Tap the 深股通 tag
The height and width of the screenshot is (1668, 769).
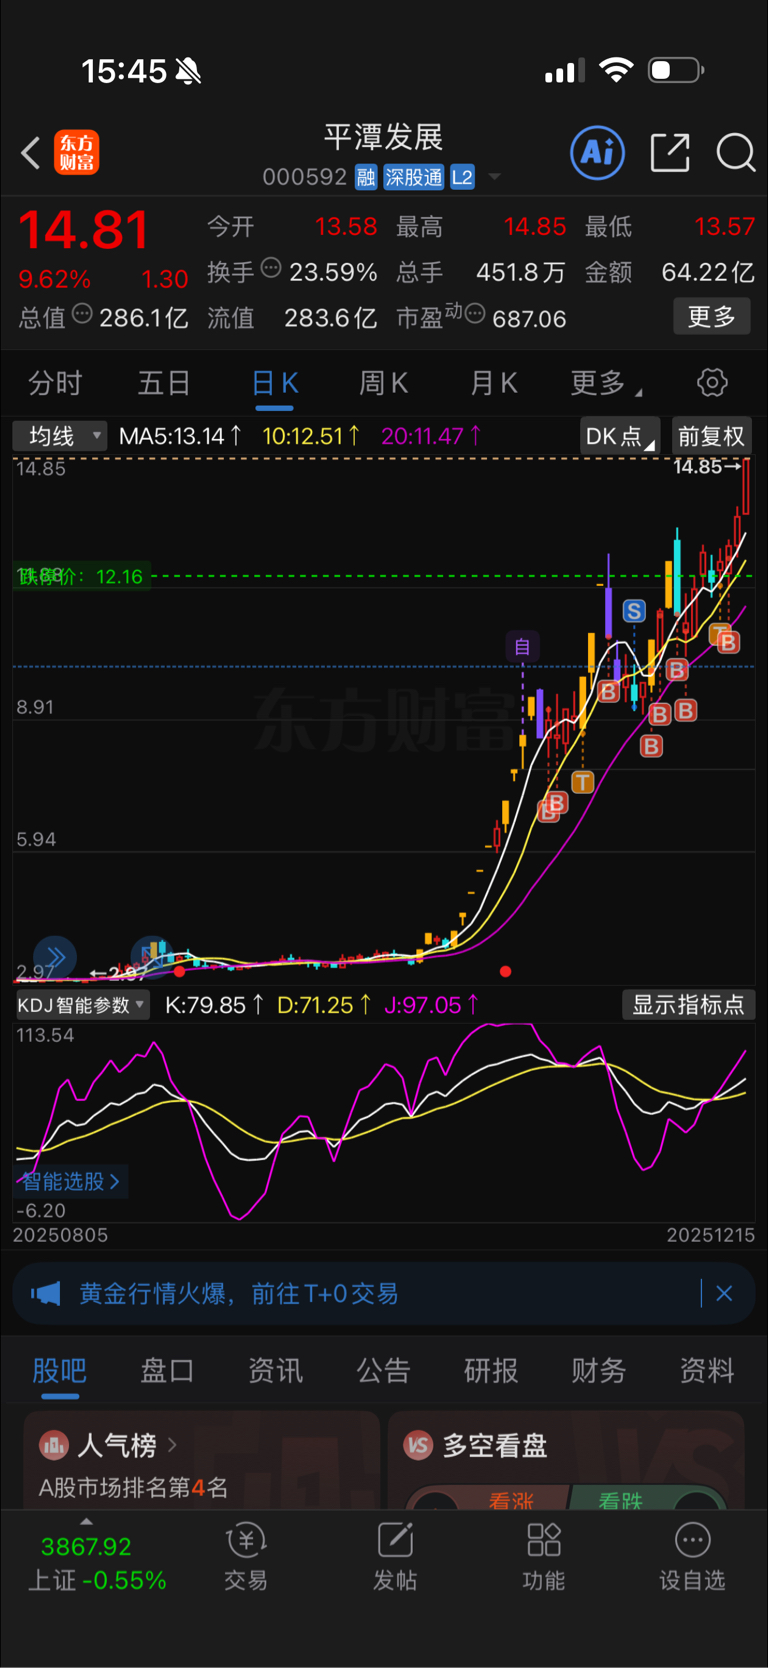pos(414,178)
